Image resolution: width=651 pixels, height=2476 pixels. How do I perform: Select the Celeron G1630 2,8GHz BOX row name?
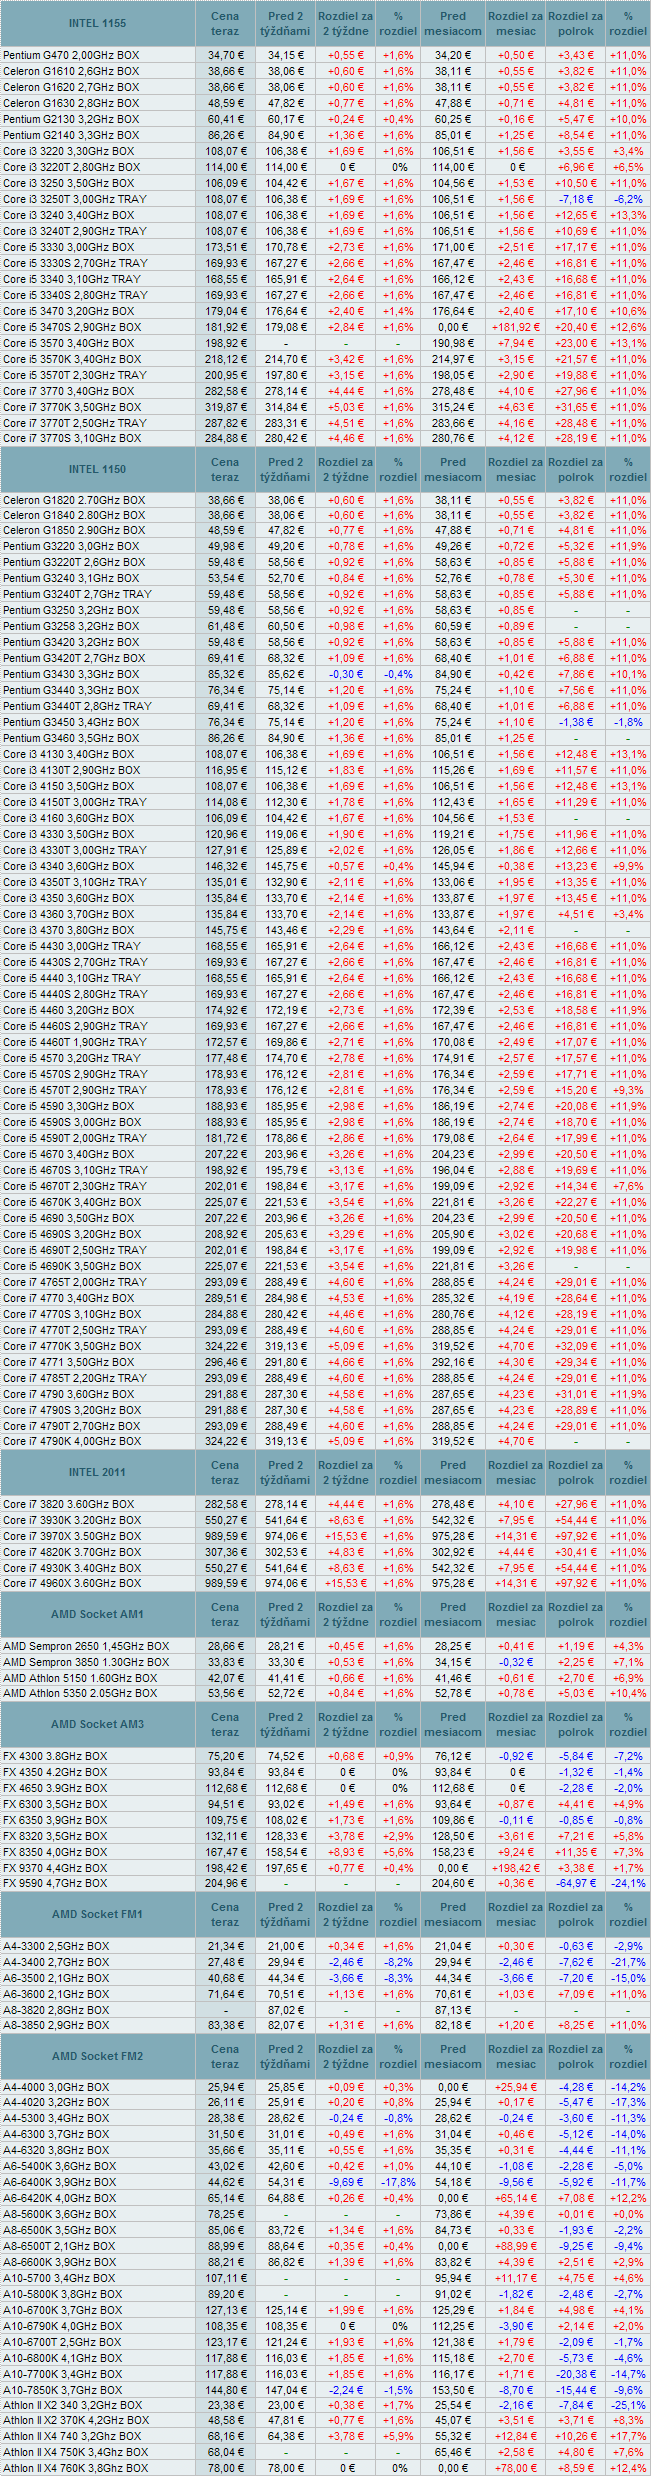[71, 103]
